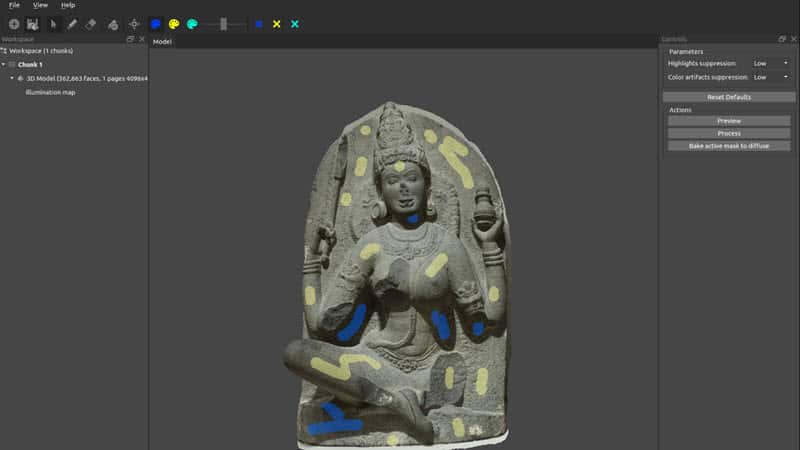Click the blue square mask icon
The image size is (800, 450).
[259, 24]
